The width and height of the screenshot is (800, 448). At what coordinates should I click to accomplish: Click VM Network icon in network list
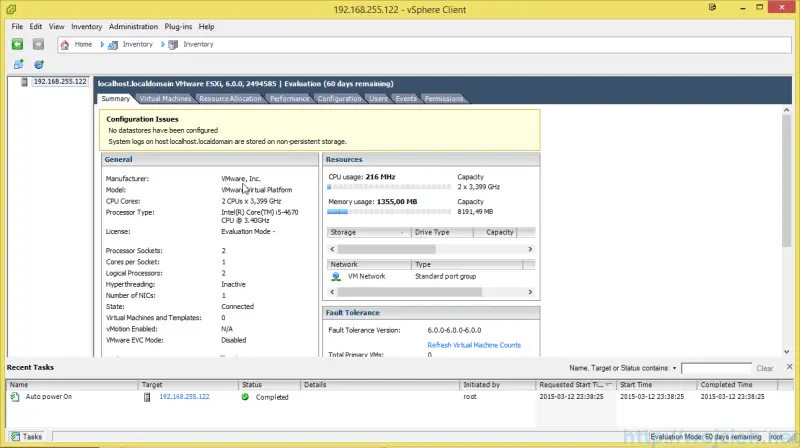[x=336, y=277]
